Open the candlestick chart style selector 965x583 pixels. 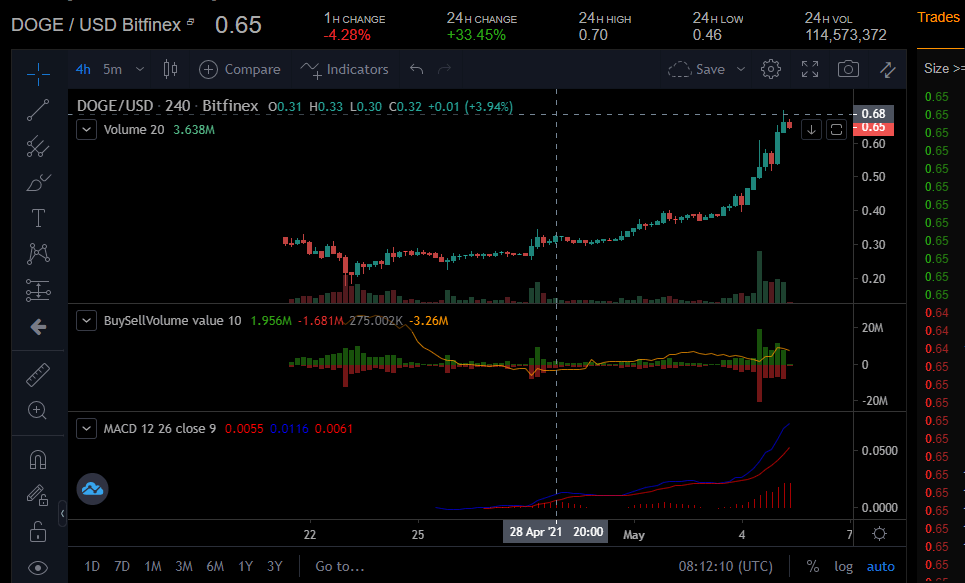(x=170, y=69)
